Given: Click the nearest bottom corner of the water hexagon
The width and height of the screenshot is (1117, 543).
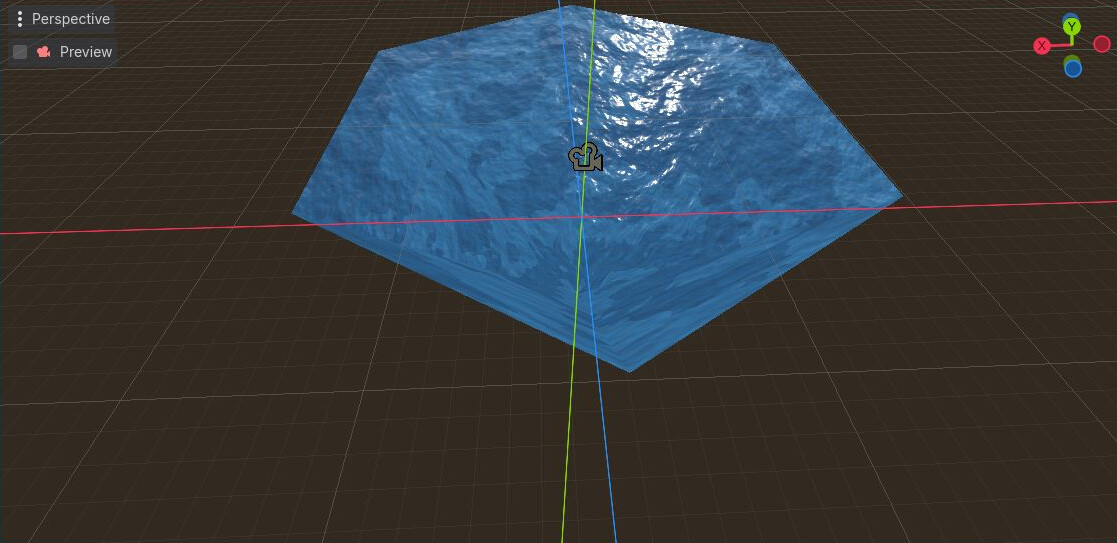Looking at the screenshot, I should [x=629, y=369].
